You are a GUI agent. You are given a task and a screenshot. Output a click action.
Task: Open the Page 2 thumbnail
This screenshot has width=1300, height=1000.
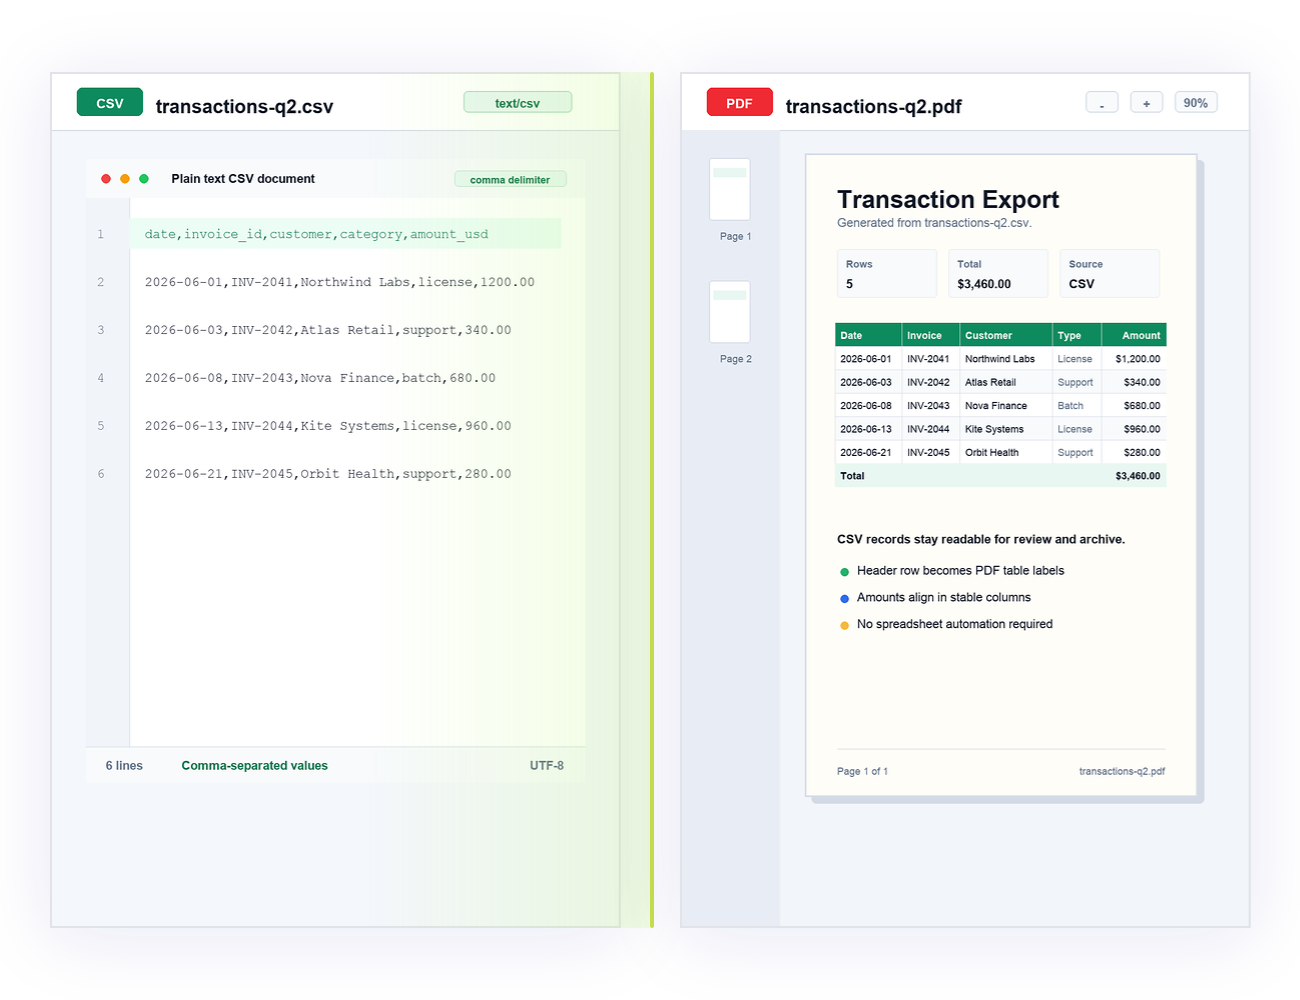coord(730,313)
